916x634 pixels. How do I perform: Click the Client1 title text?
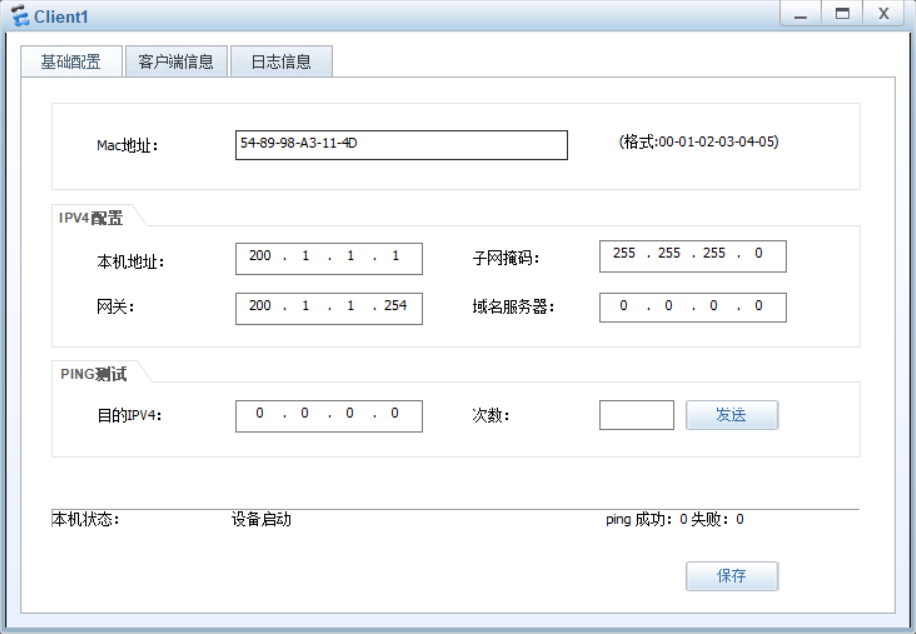(x=61, y=17)
